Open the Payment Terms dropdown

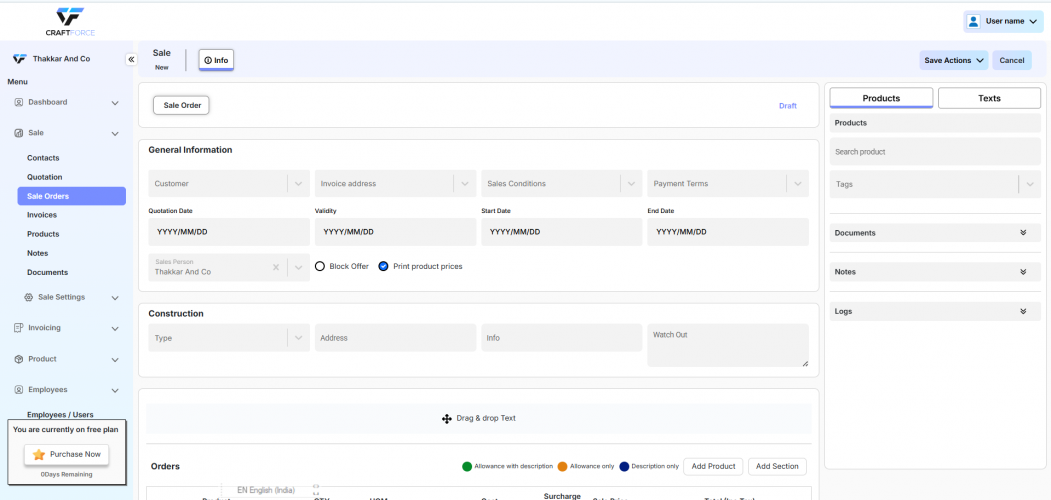click(797, 184)
